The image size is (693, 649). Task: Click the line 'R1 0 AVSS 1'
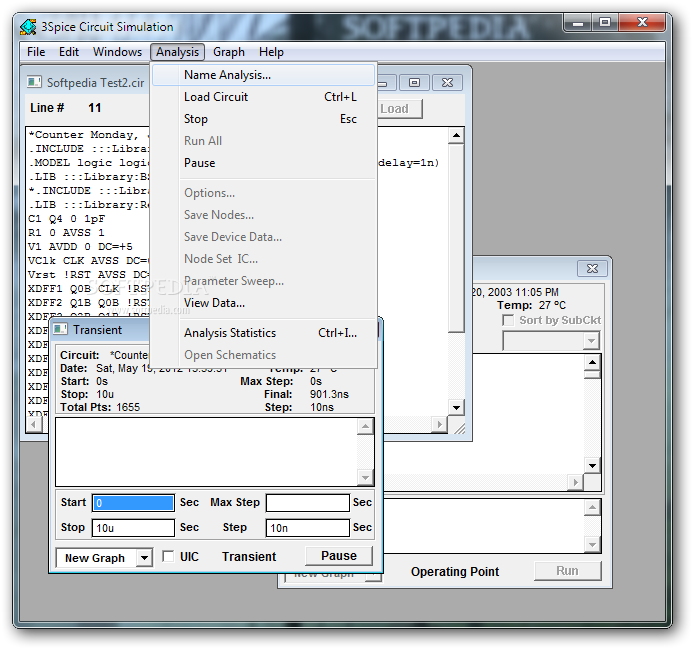[66, 233]
